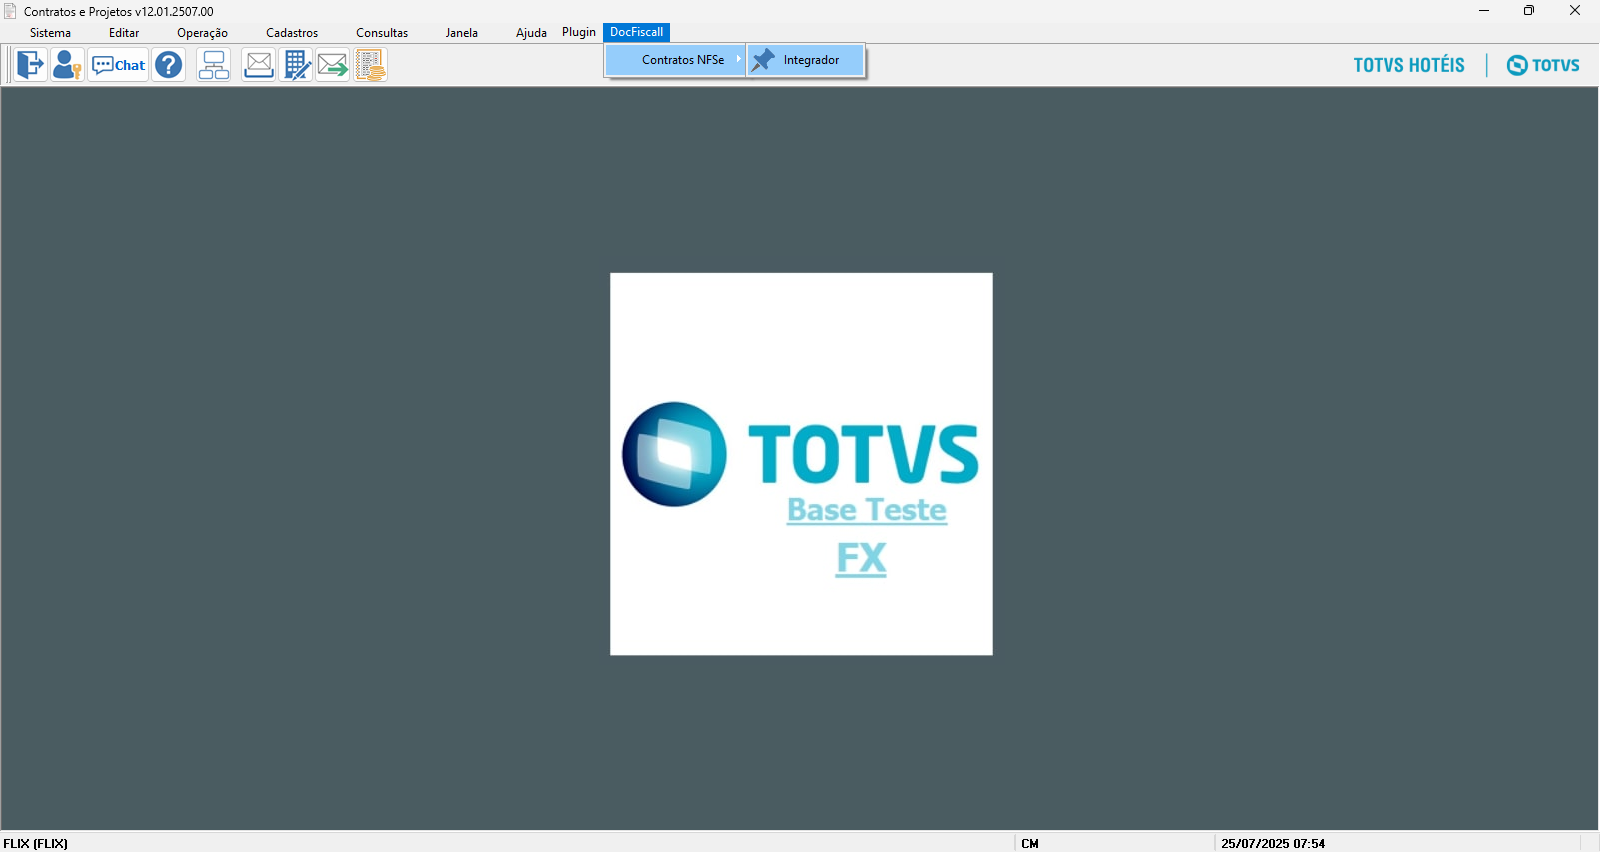Click the TOTVS HOTÉIS header text
1600x852 pixels.
coord(1409,65)
